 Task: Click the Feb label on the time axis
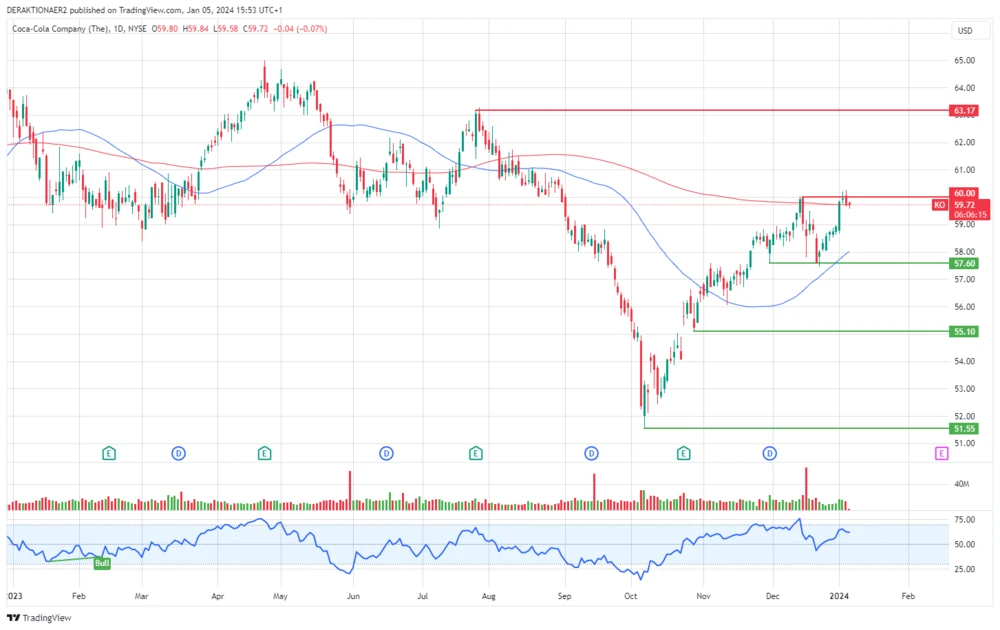pyautogui.click(x=79, y=595)
